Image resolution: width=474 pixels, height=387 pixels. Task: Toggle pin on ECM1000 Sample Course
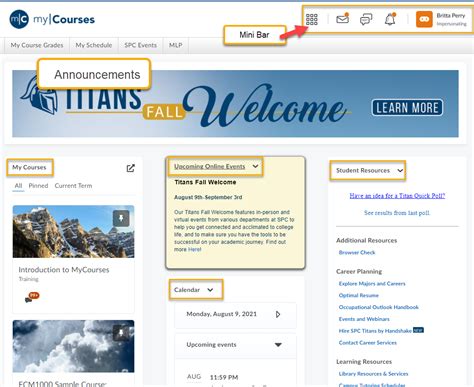[121, 332]
